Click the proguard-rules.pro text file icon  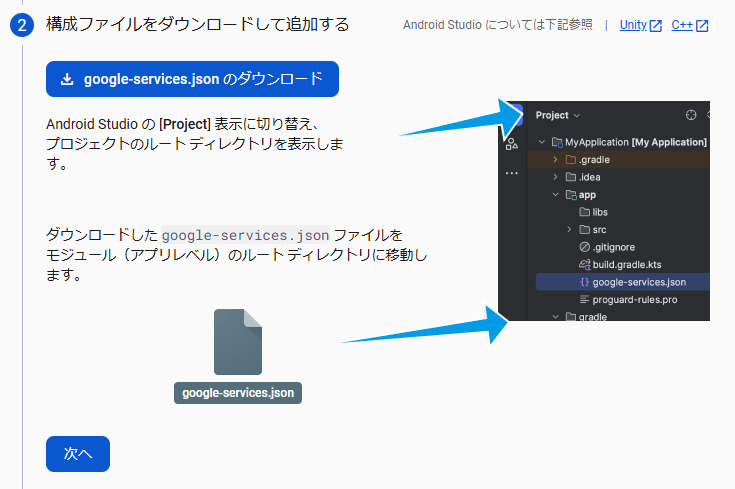585,299
